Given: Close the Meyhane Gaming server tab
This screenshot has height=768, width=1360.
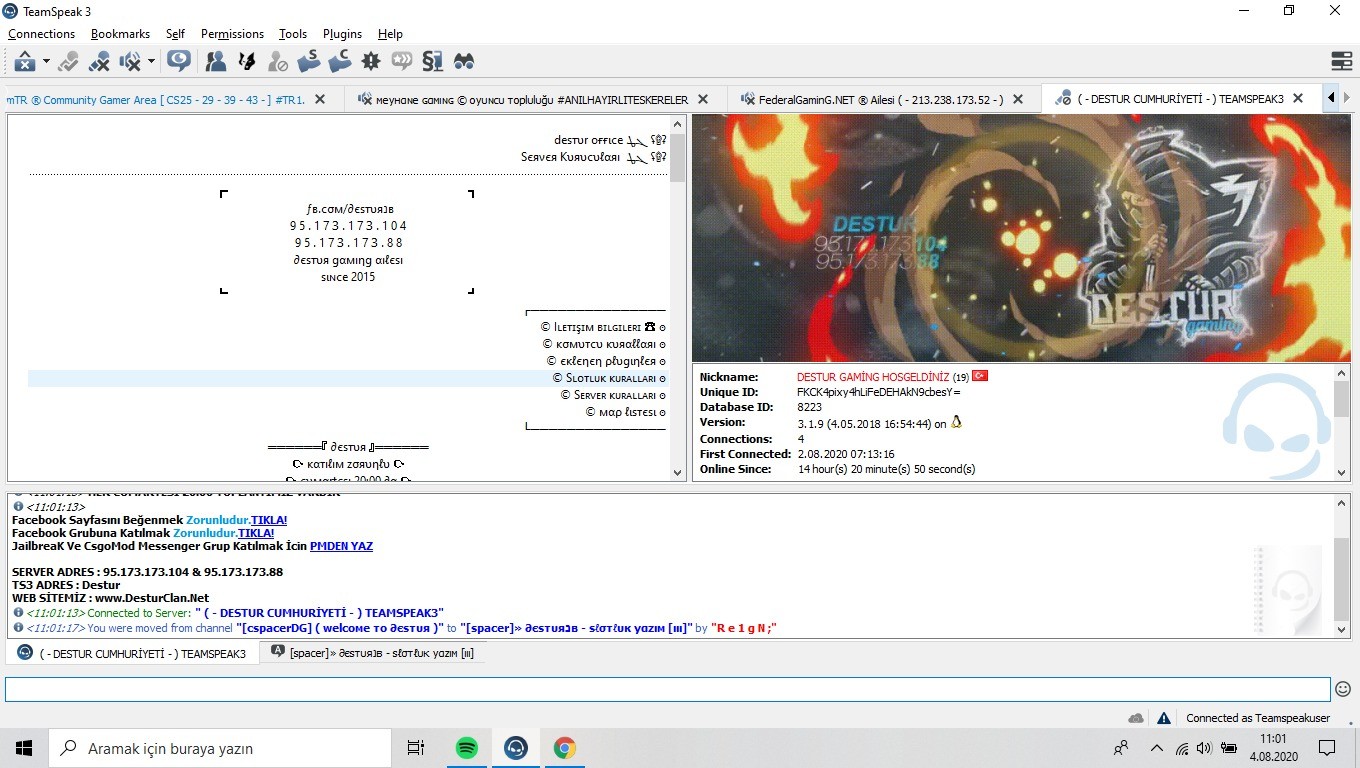Looking at the screenshot, I should [703, 99].
